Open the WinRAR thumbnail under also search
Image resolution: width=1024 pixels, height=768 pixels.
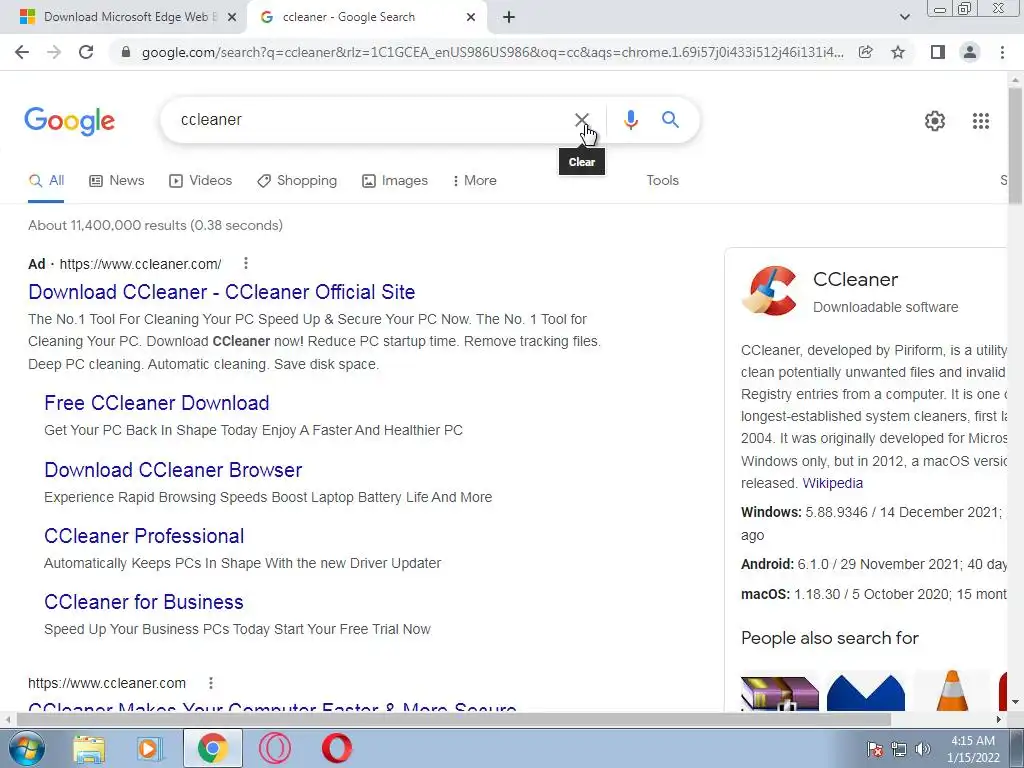[x=780, y=694]
